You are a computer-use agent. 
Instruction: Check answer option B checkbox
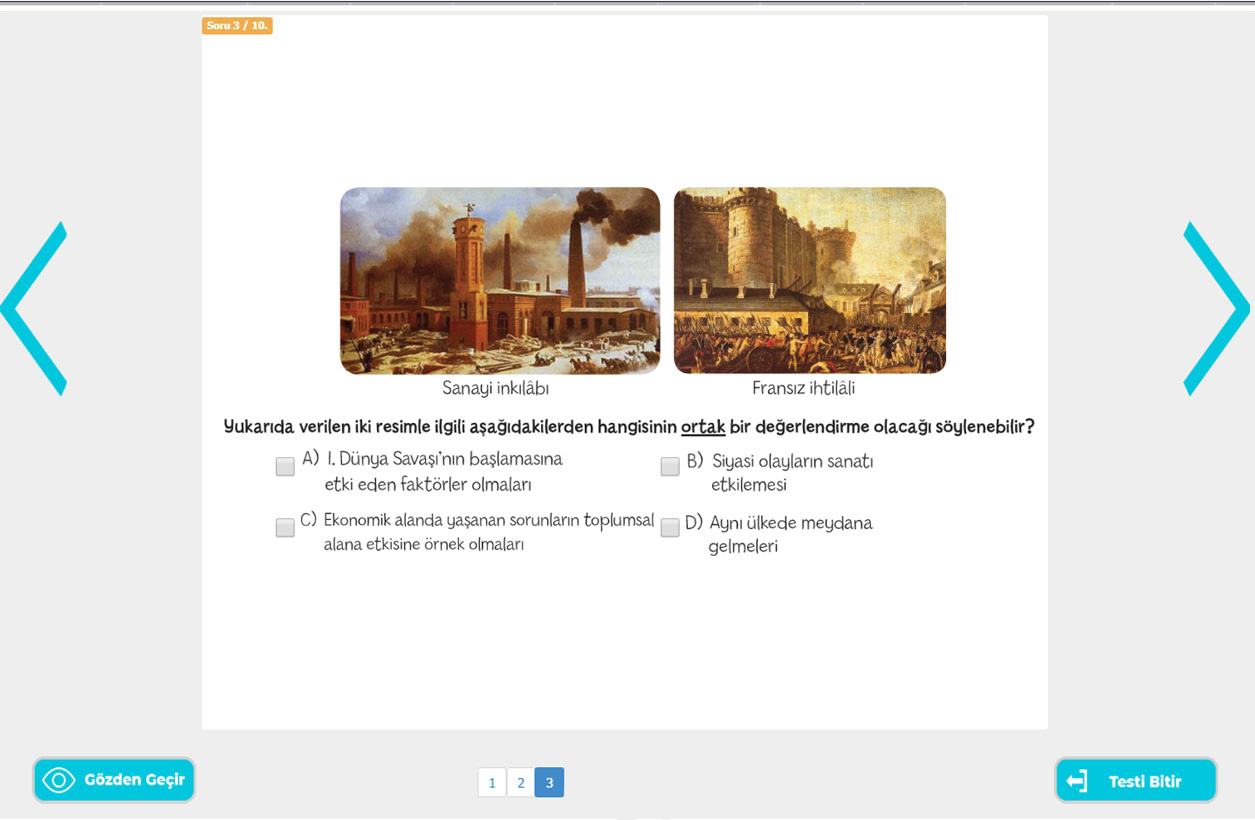(x=670, y=466)
